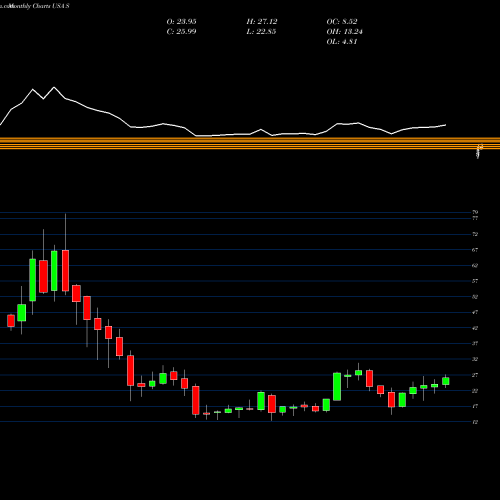This screenshot has width=500, height=500.
Task: Click the 79 price axis label
Action: [475, 212]
